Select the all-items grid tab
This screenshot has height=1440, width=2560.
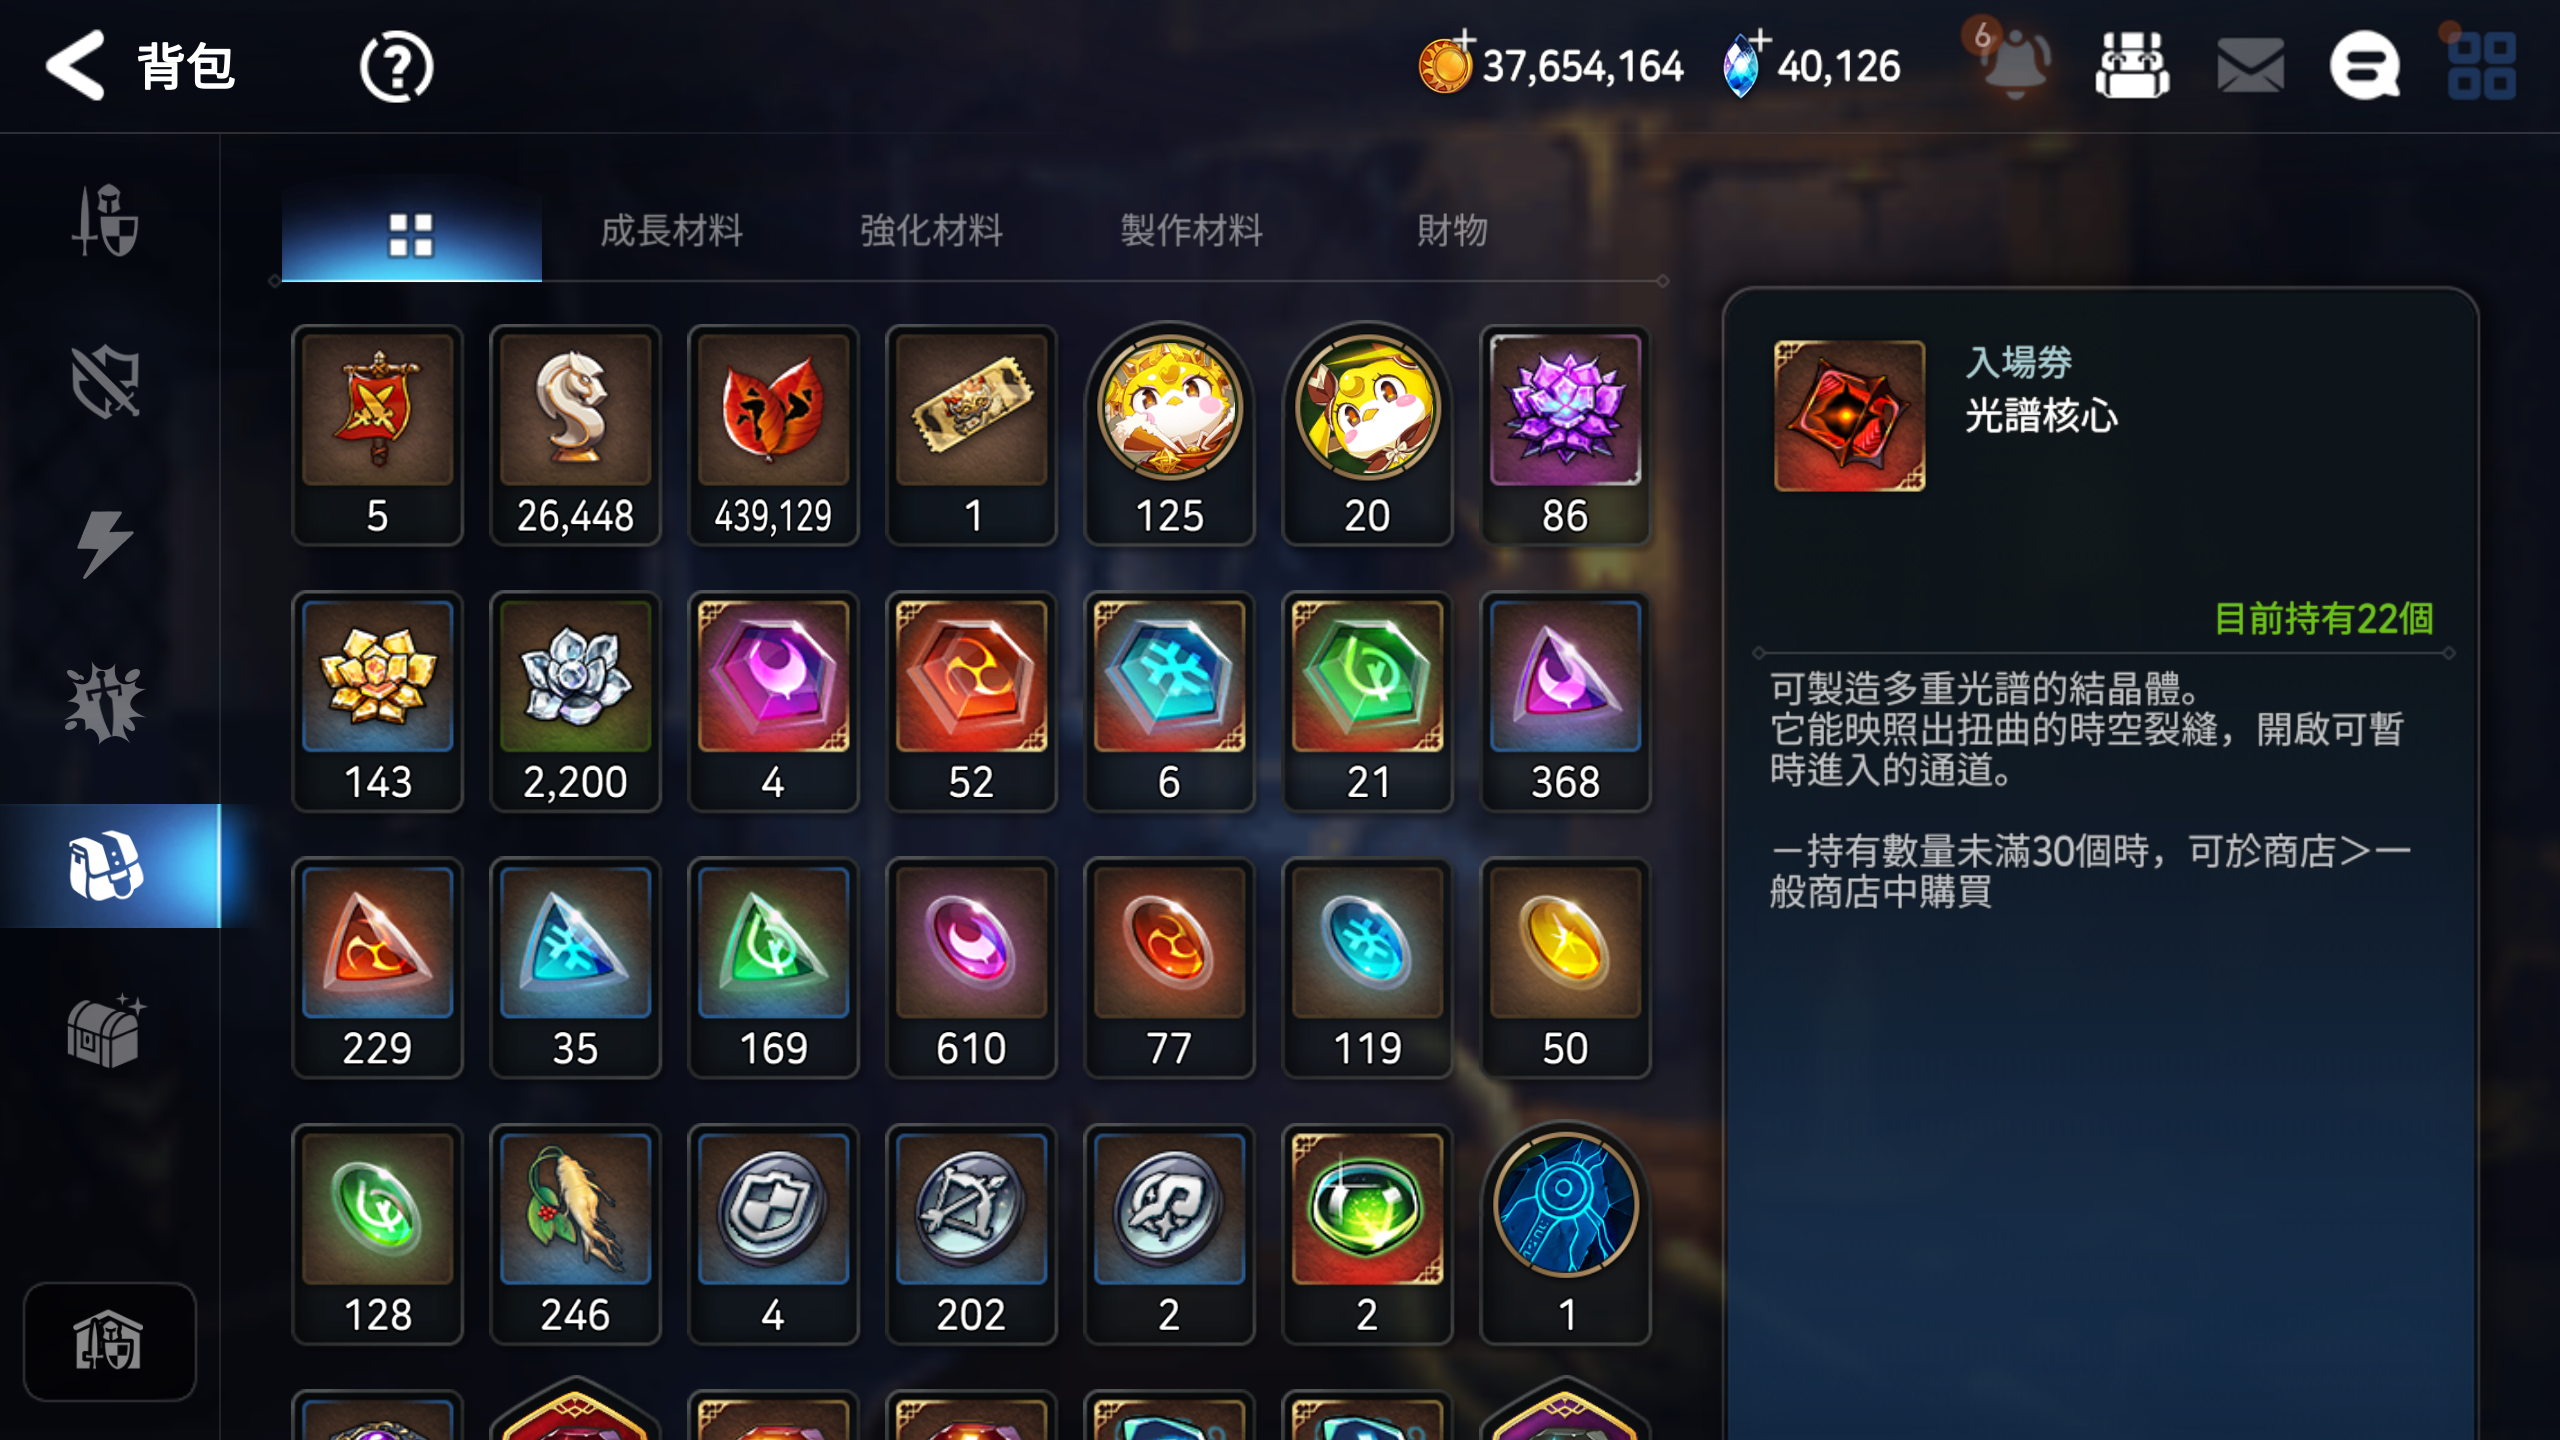click(411, 235)
